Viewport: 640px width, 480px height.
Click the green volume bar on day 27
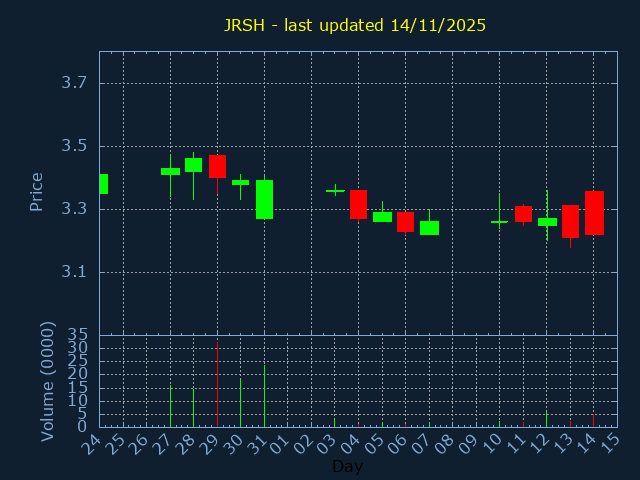pos(170,405)
